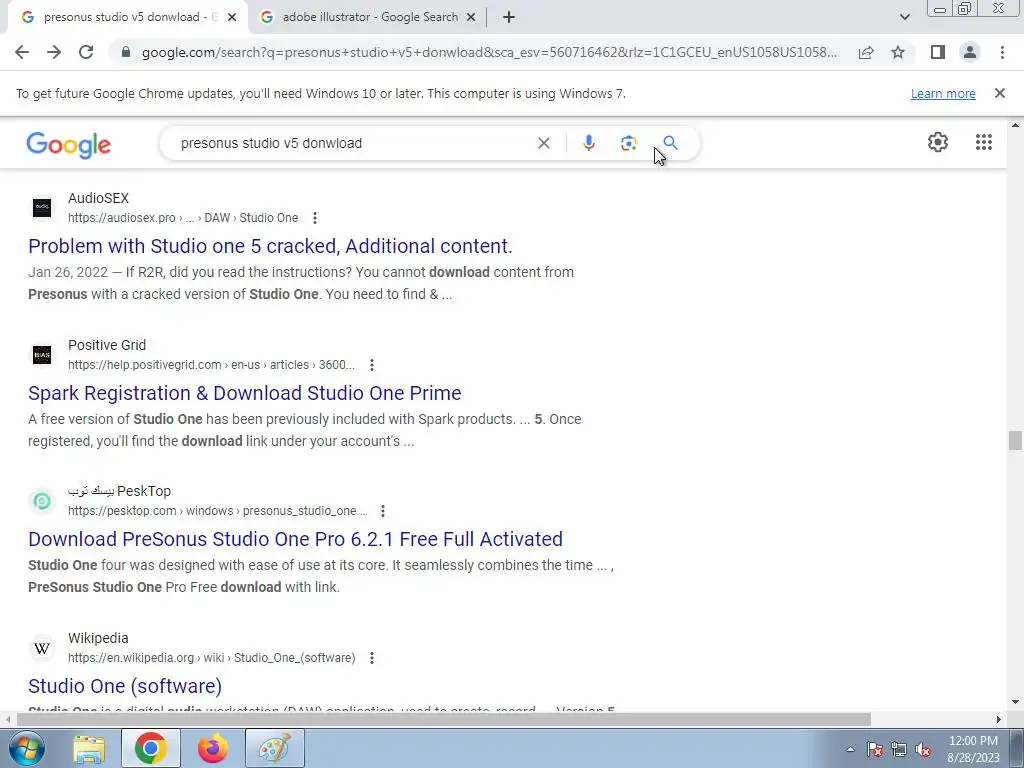Click scroll right arrow at bottom
1024x768 pixels.
(999, 719)
